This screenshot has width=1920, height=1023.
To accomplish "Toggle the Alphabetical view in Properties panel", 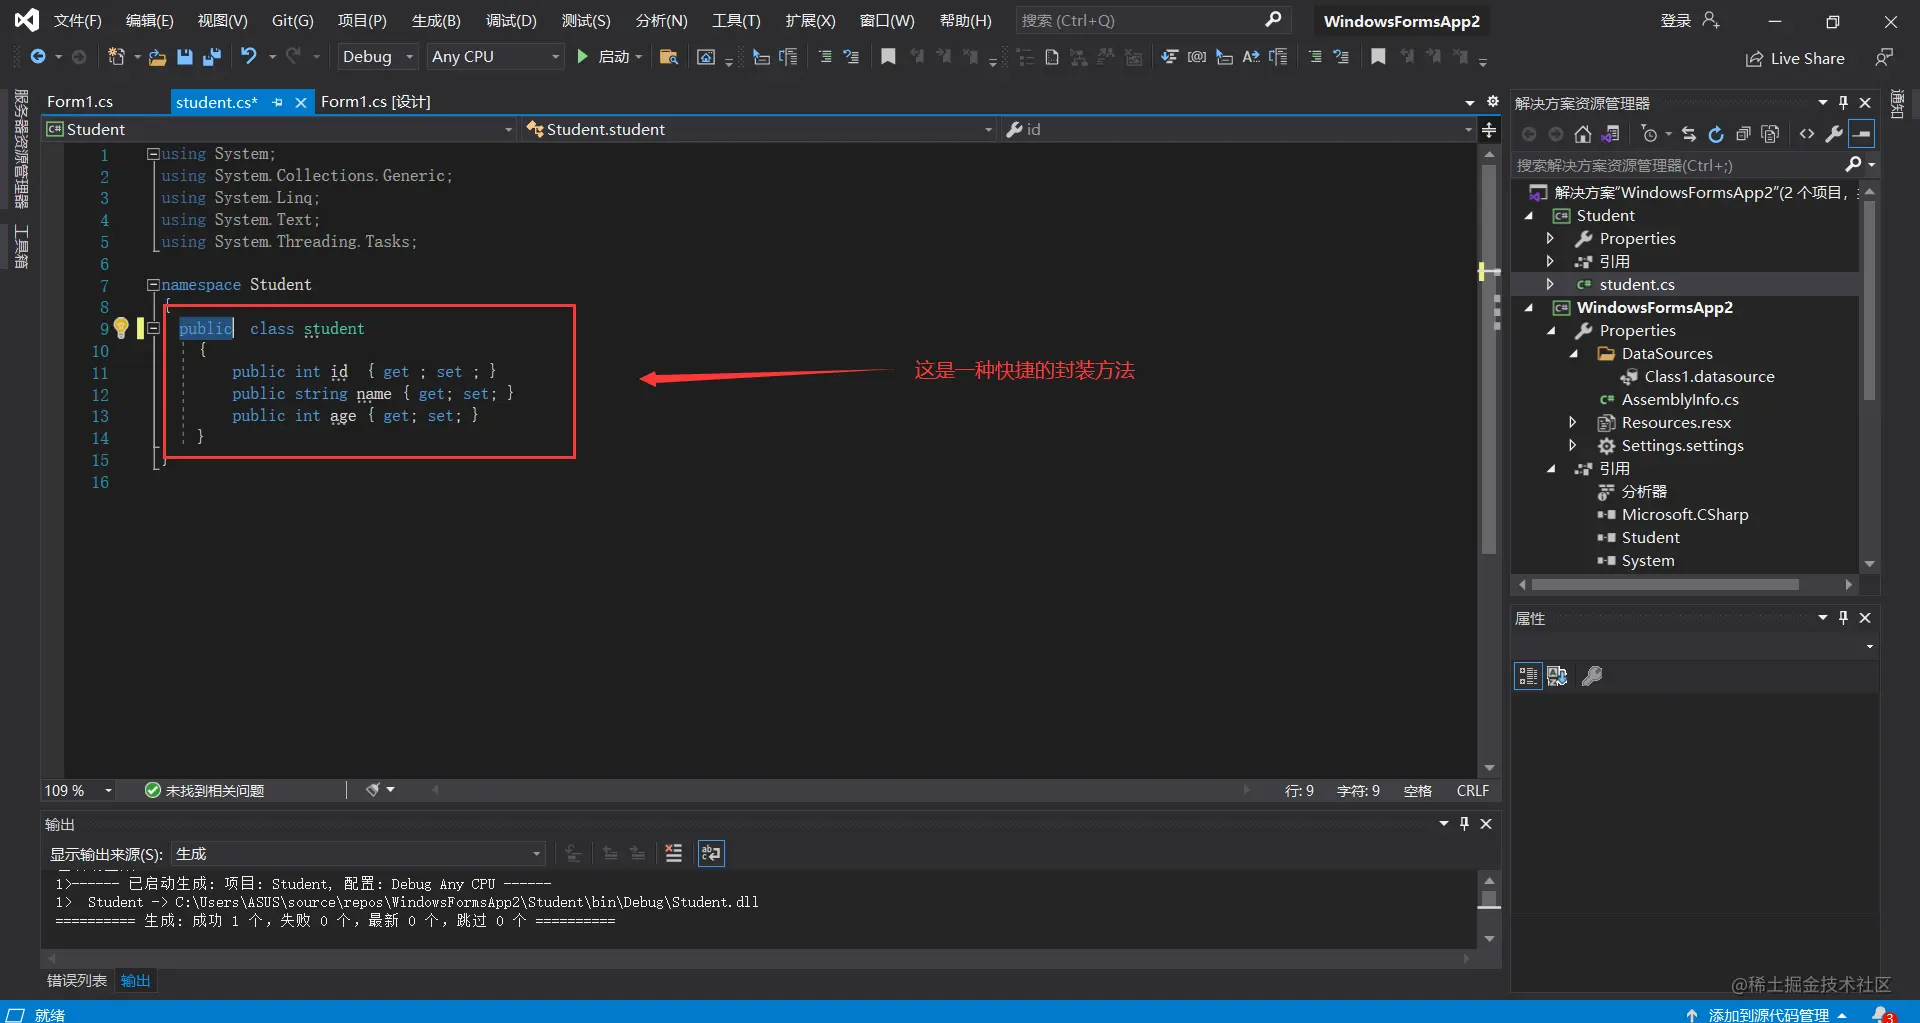I will (1557, 676).
